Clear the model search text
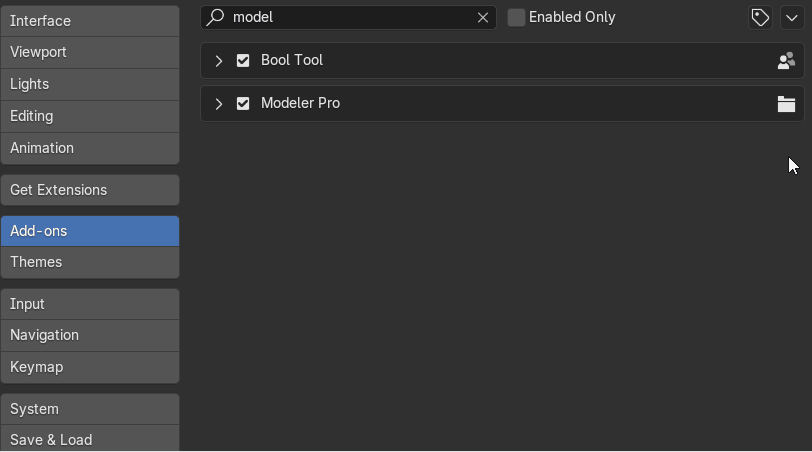 pos(483,18)
